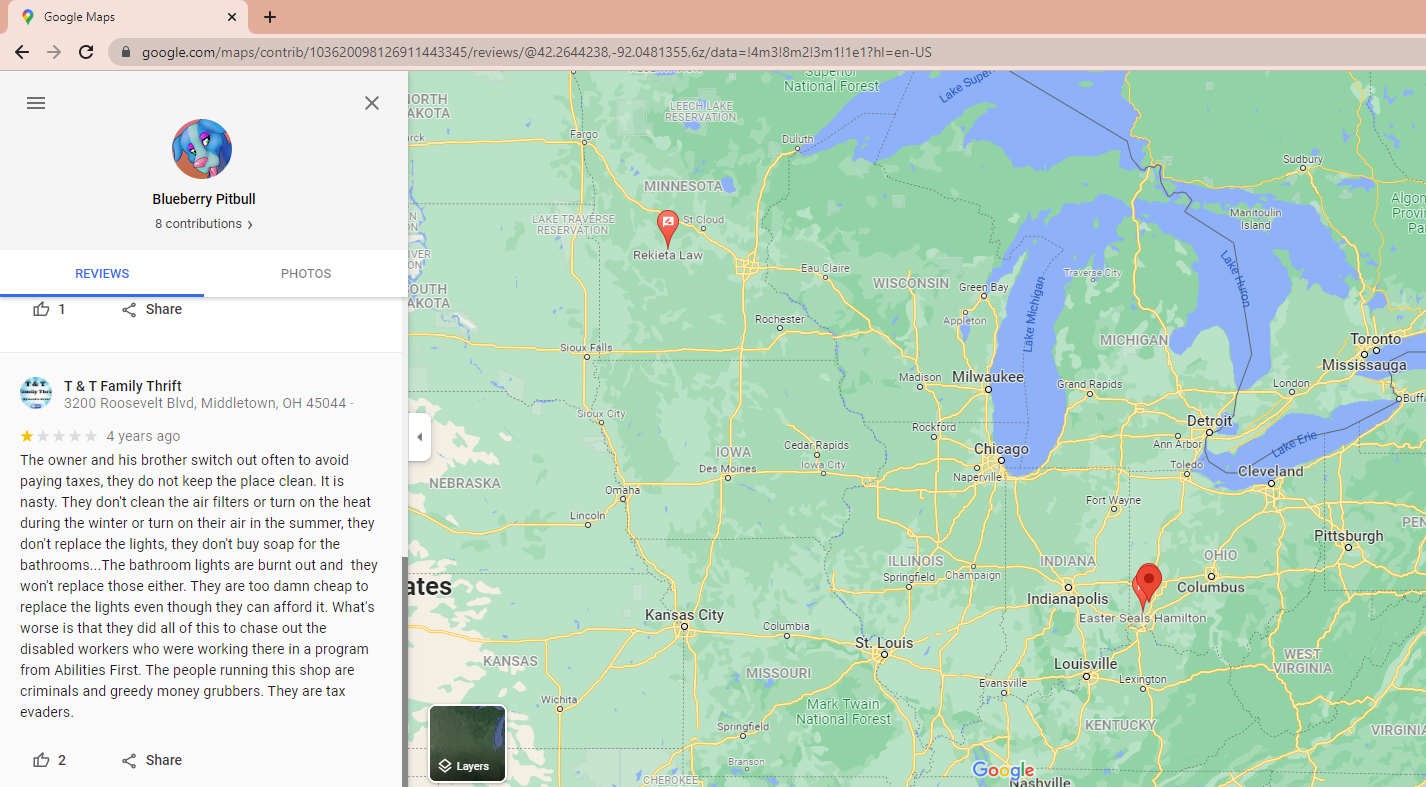Switch to the PHOTOS tab

pos(306,274)
